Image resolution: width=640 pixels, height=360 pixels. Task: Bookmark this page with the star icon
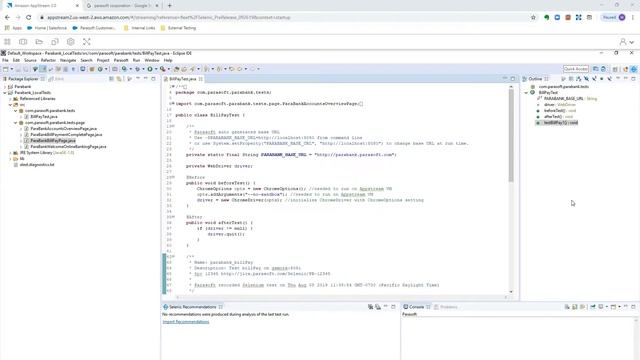[533, 18]
